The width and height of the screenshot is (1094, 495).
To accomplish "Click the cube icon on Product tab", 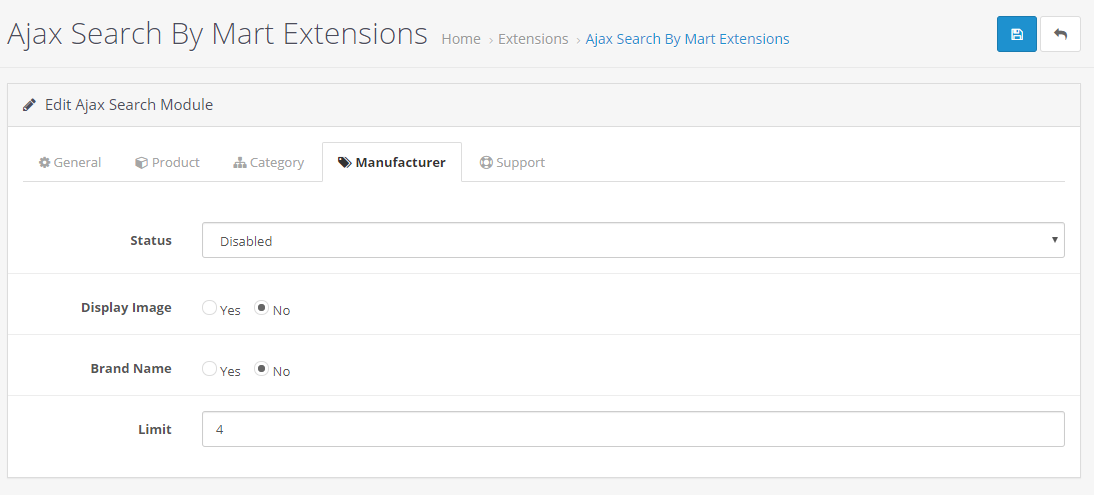I will (141, 162).
